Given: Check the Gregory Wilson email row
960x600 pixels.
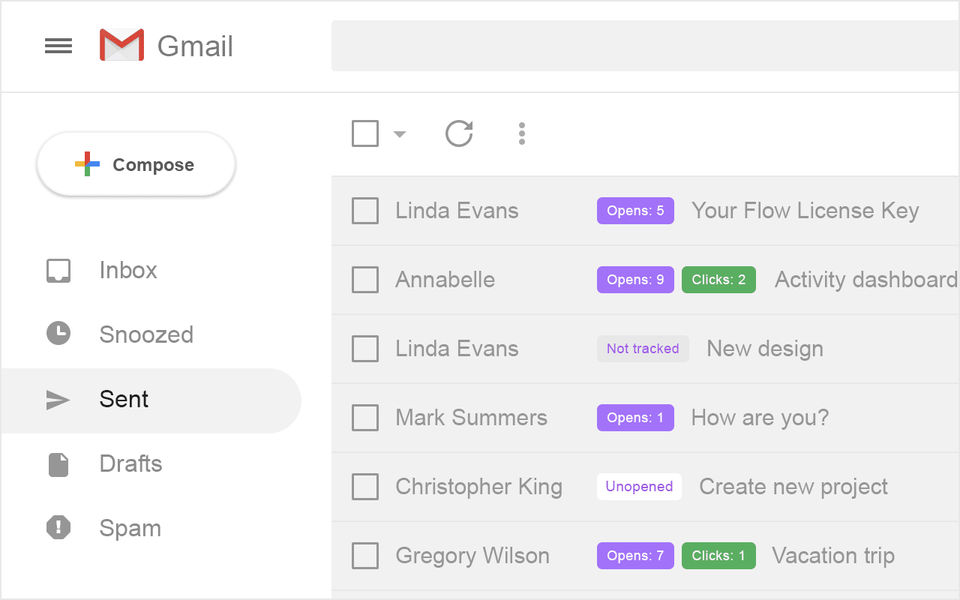Looking at the screenshot, I should coord(365,556).
